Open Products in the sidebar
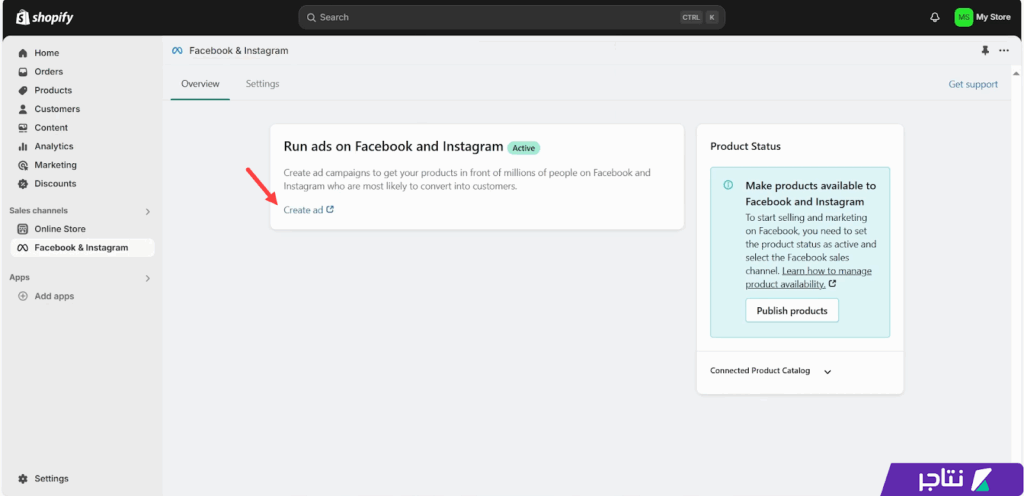Screen dimensions: 1024x496 [52, 90]
